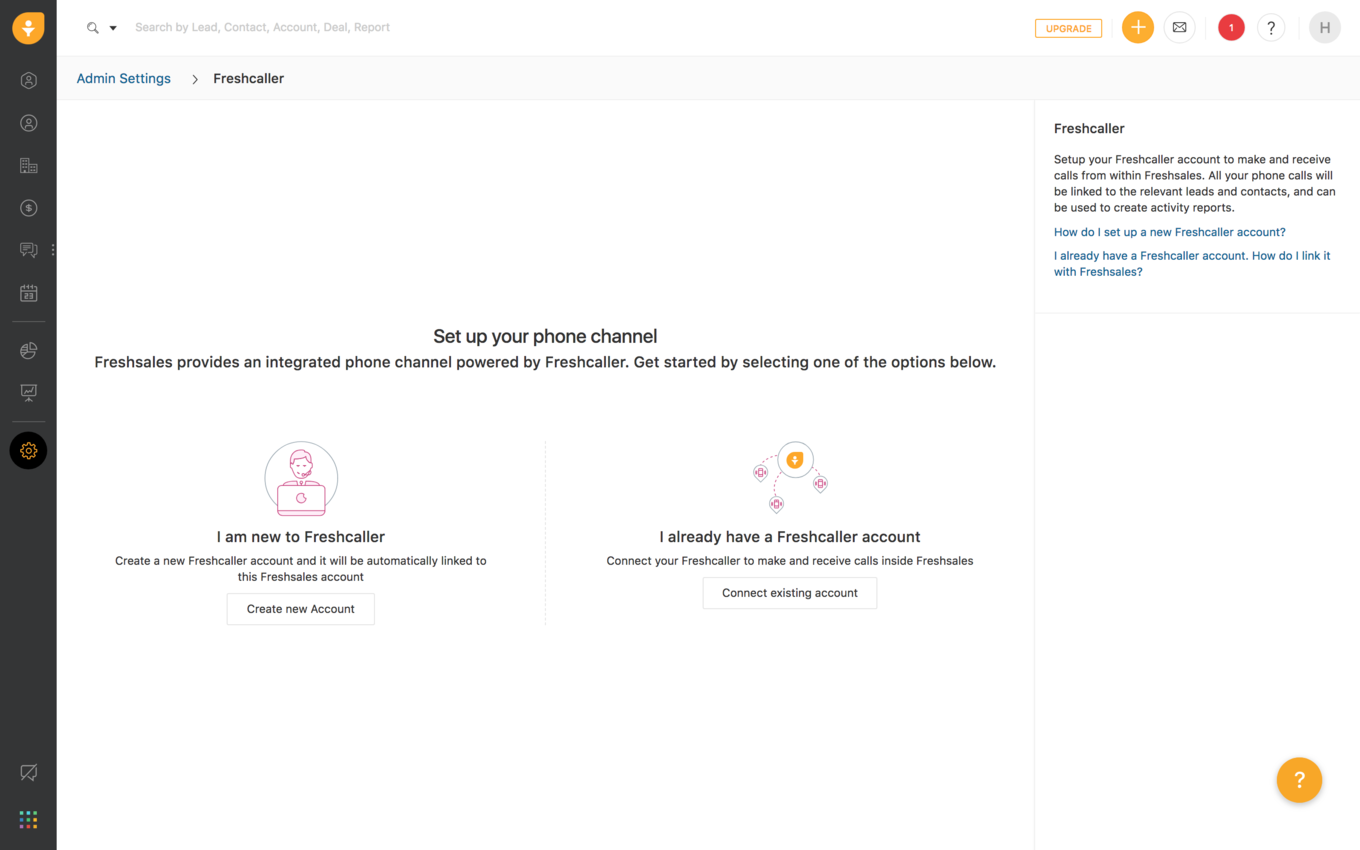Click the UPGRADE button
Screen dimensions: 1360x850
pos(1068,28)
